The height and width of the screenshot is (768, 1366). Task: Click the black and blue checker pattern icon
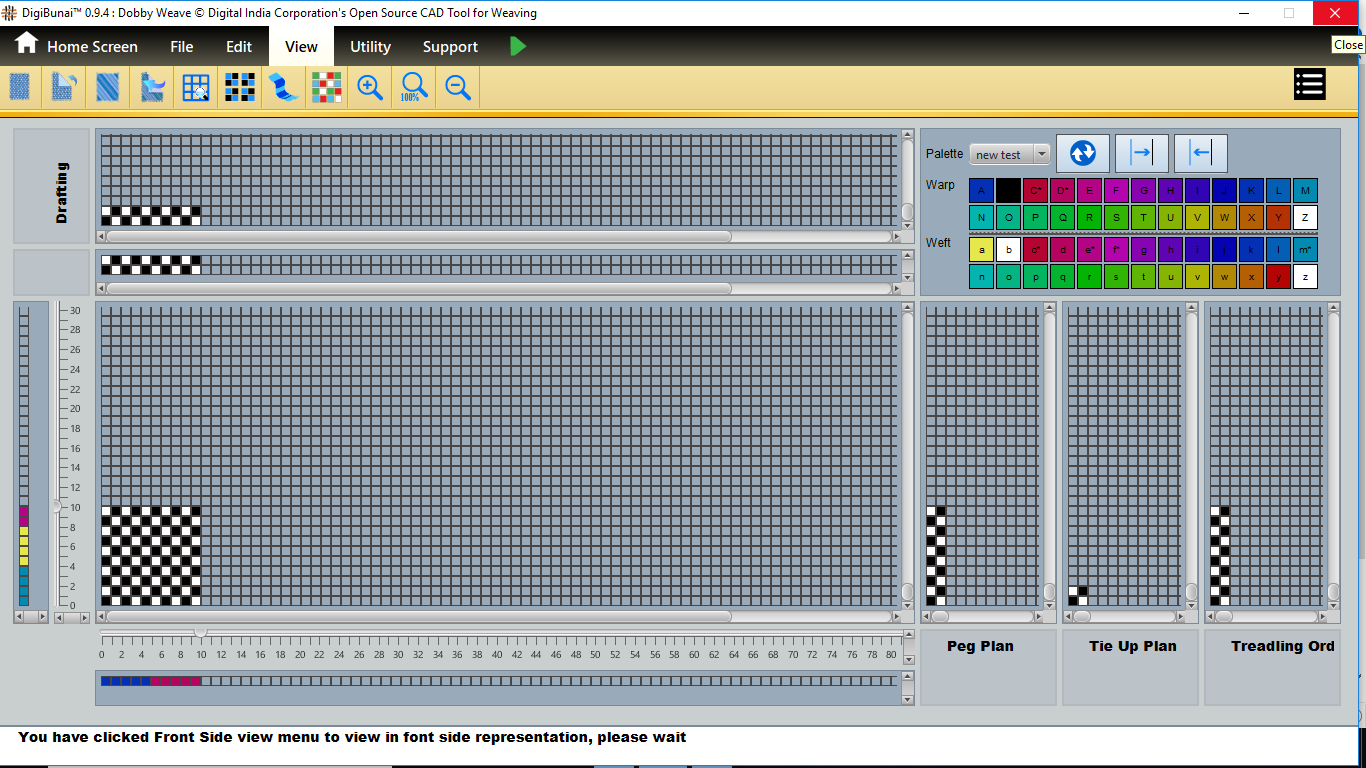pyautogui.click(x=240, y=88)
